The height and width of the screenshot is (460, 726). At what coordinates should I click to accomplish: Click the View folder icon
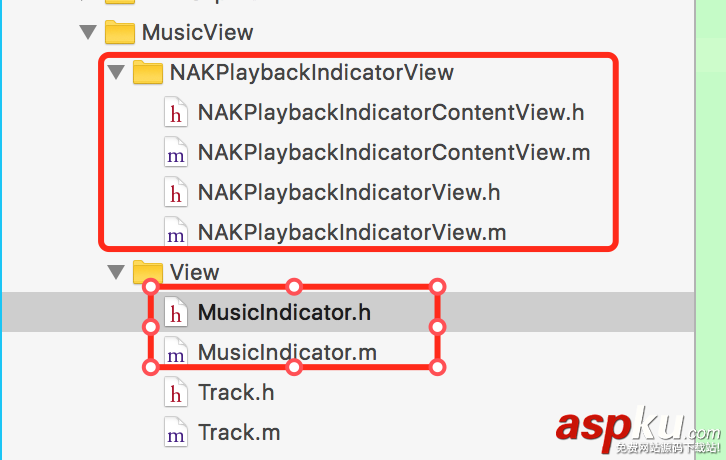point(148,272)
